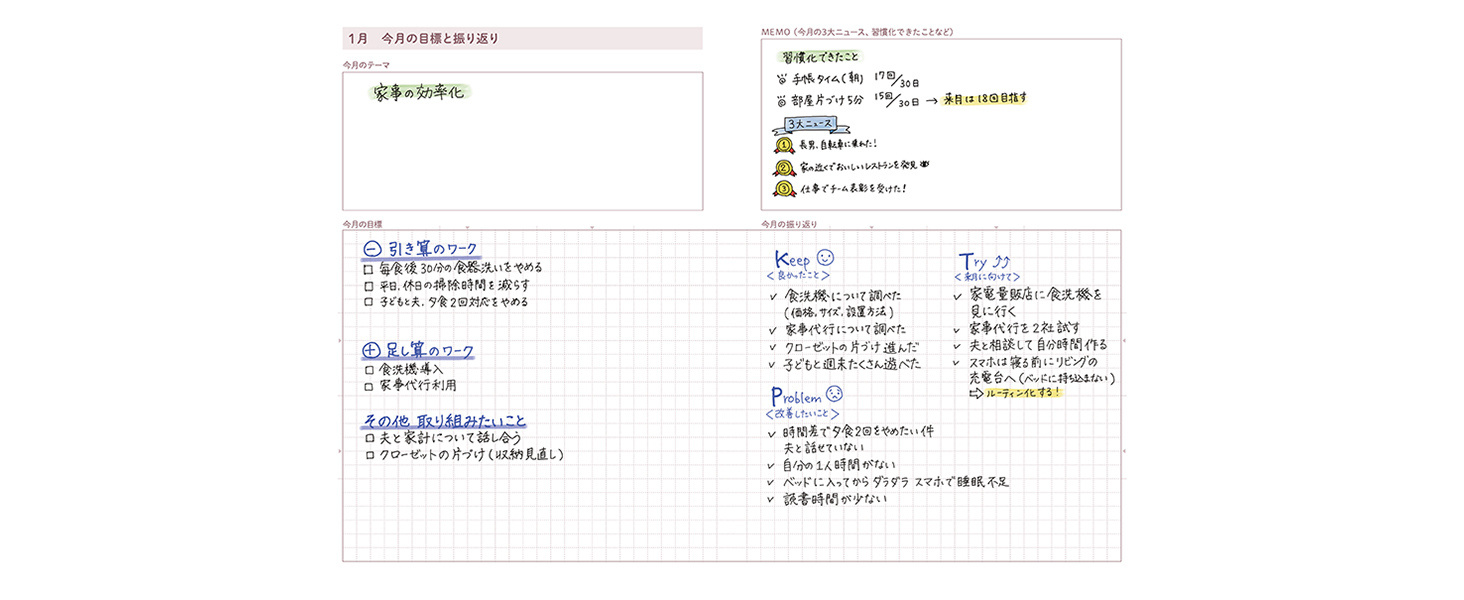The height and width of the screenshot is (600, 1464).
Task: Check the 食洗機導入 checkbox
Action: tap(369, 370)
